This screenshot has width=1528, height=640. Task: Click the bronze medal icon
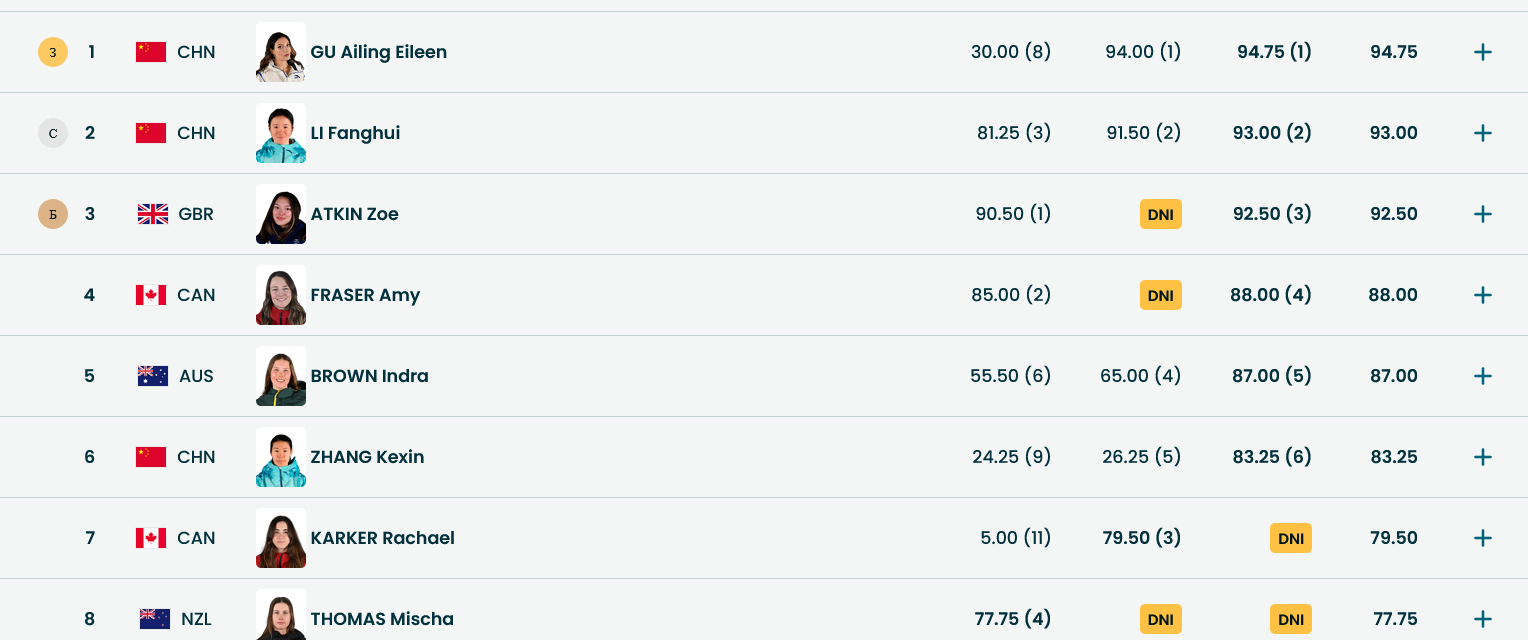click(x=53, y=214)
